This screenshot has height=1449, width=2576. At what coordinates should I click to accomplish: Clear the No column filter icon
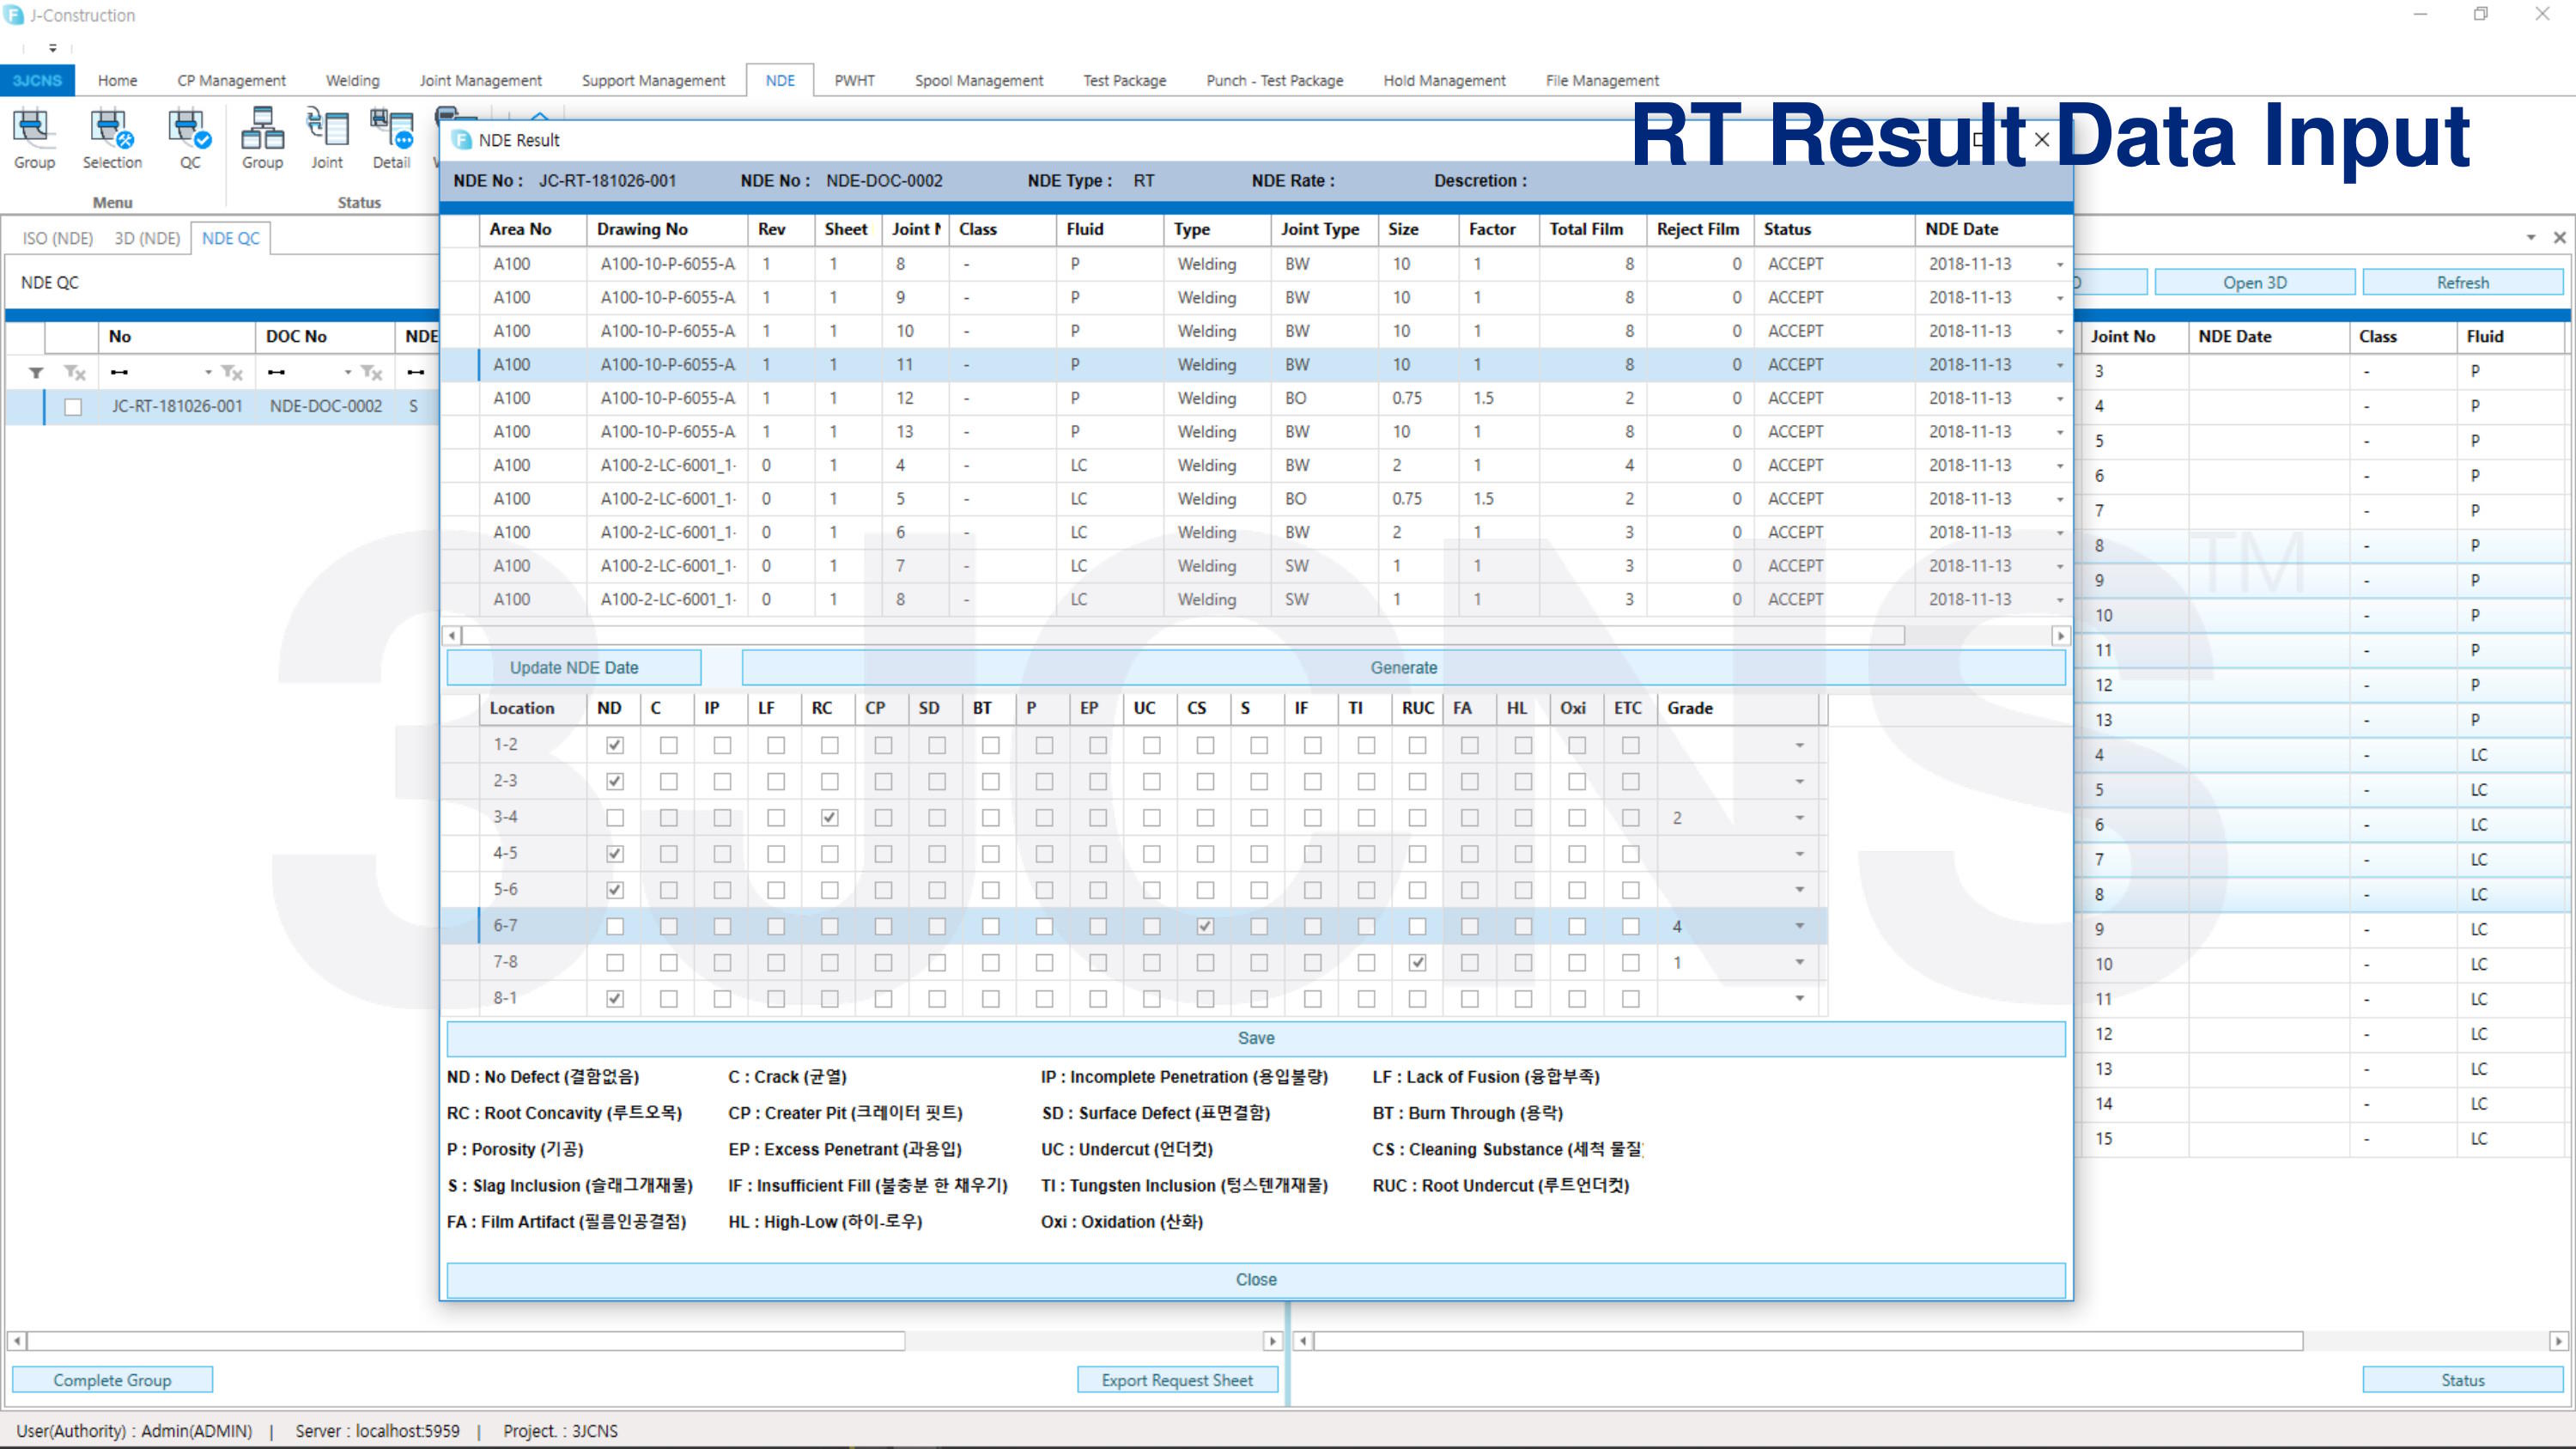pyautogui.click(x=232, y=373)
